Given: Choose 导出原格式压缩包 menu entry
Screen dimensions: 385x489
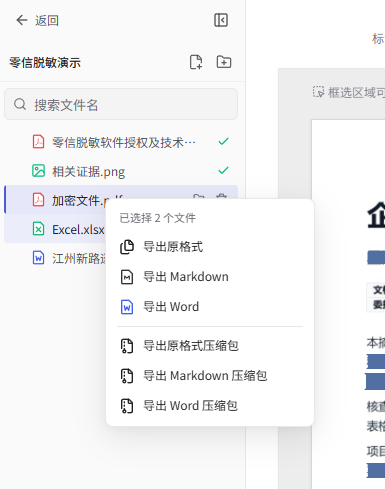Looking at the screenshot, I should [210, 346].
